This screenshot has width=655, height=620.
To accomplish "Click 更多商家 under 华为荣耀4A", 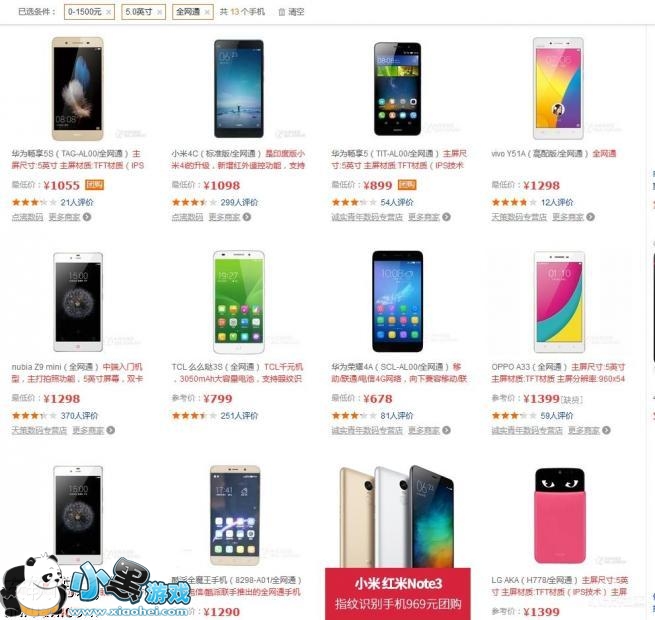I will tap(424, 430).
